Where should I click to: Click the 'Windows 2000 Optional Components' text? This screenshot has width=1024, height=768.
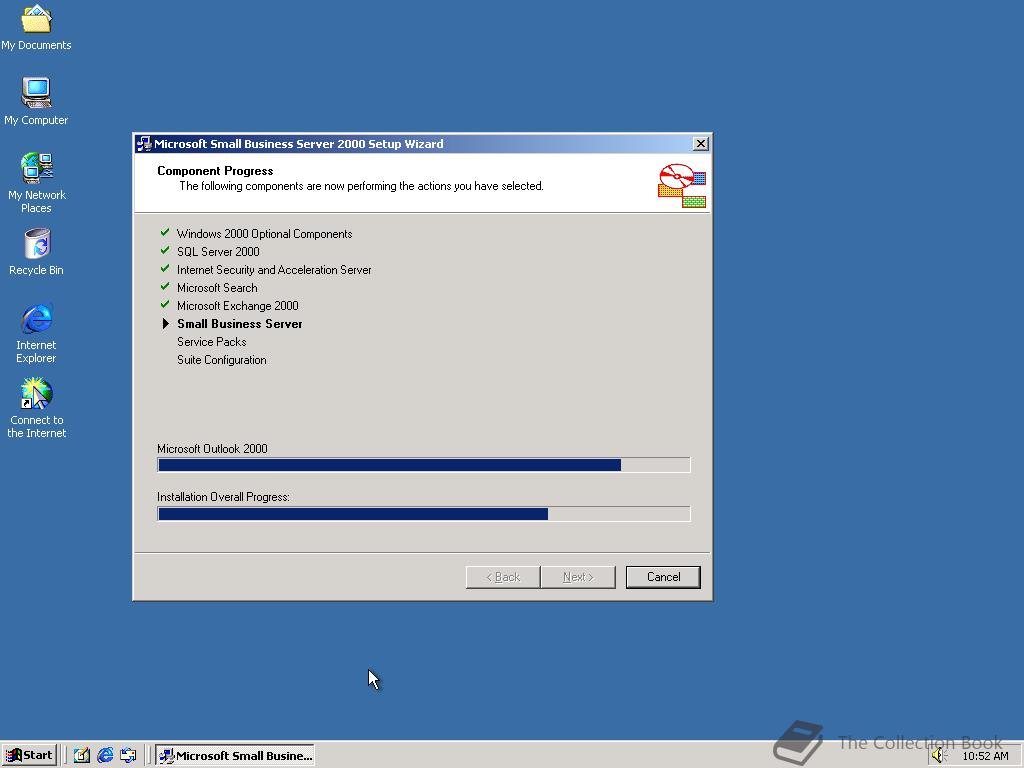tap(264, 234)
